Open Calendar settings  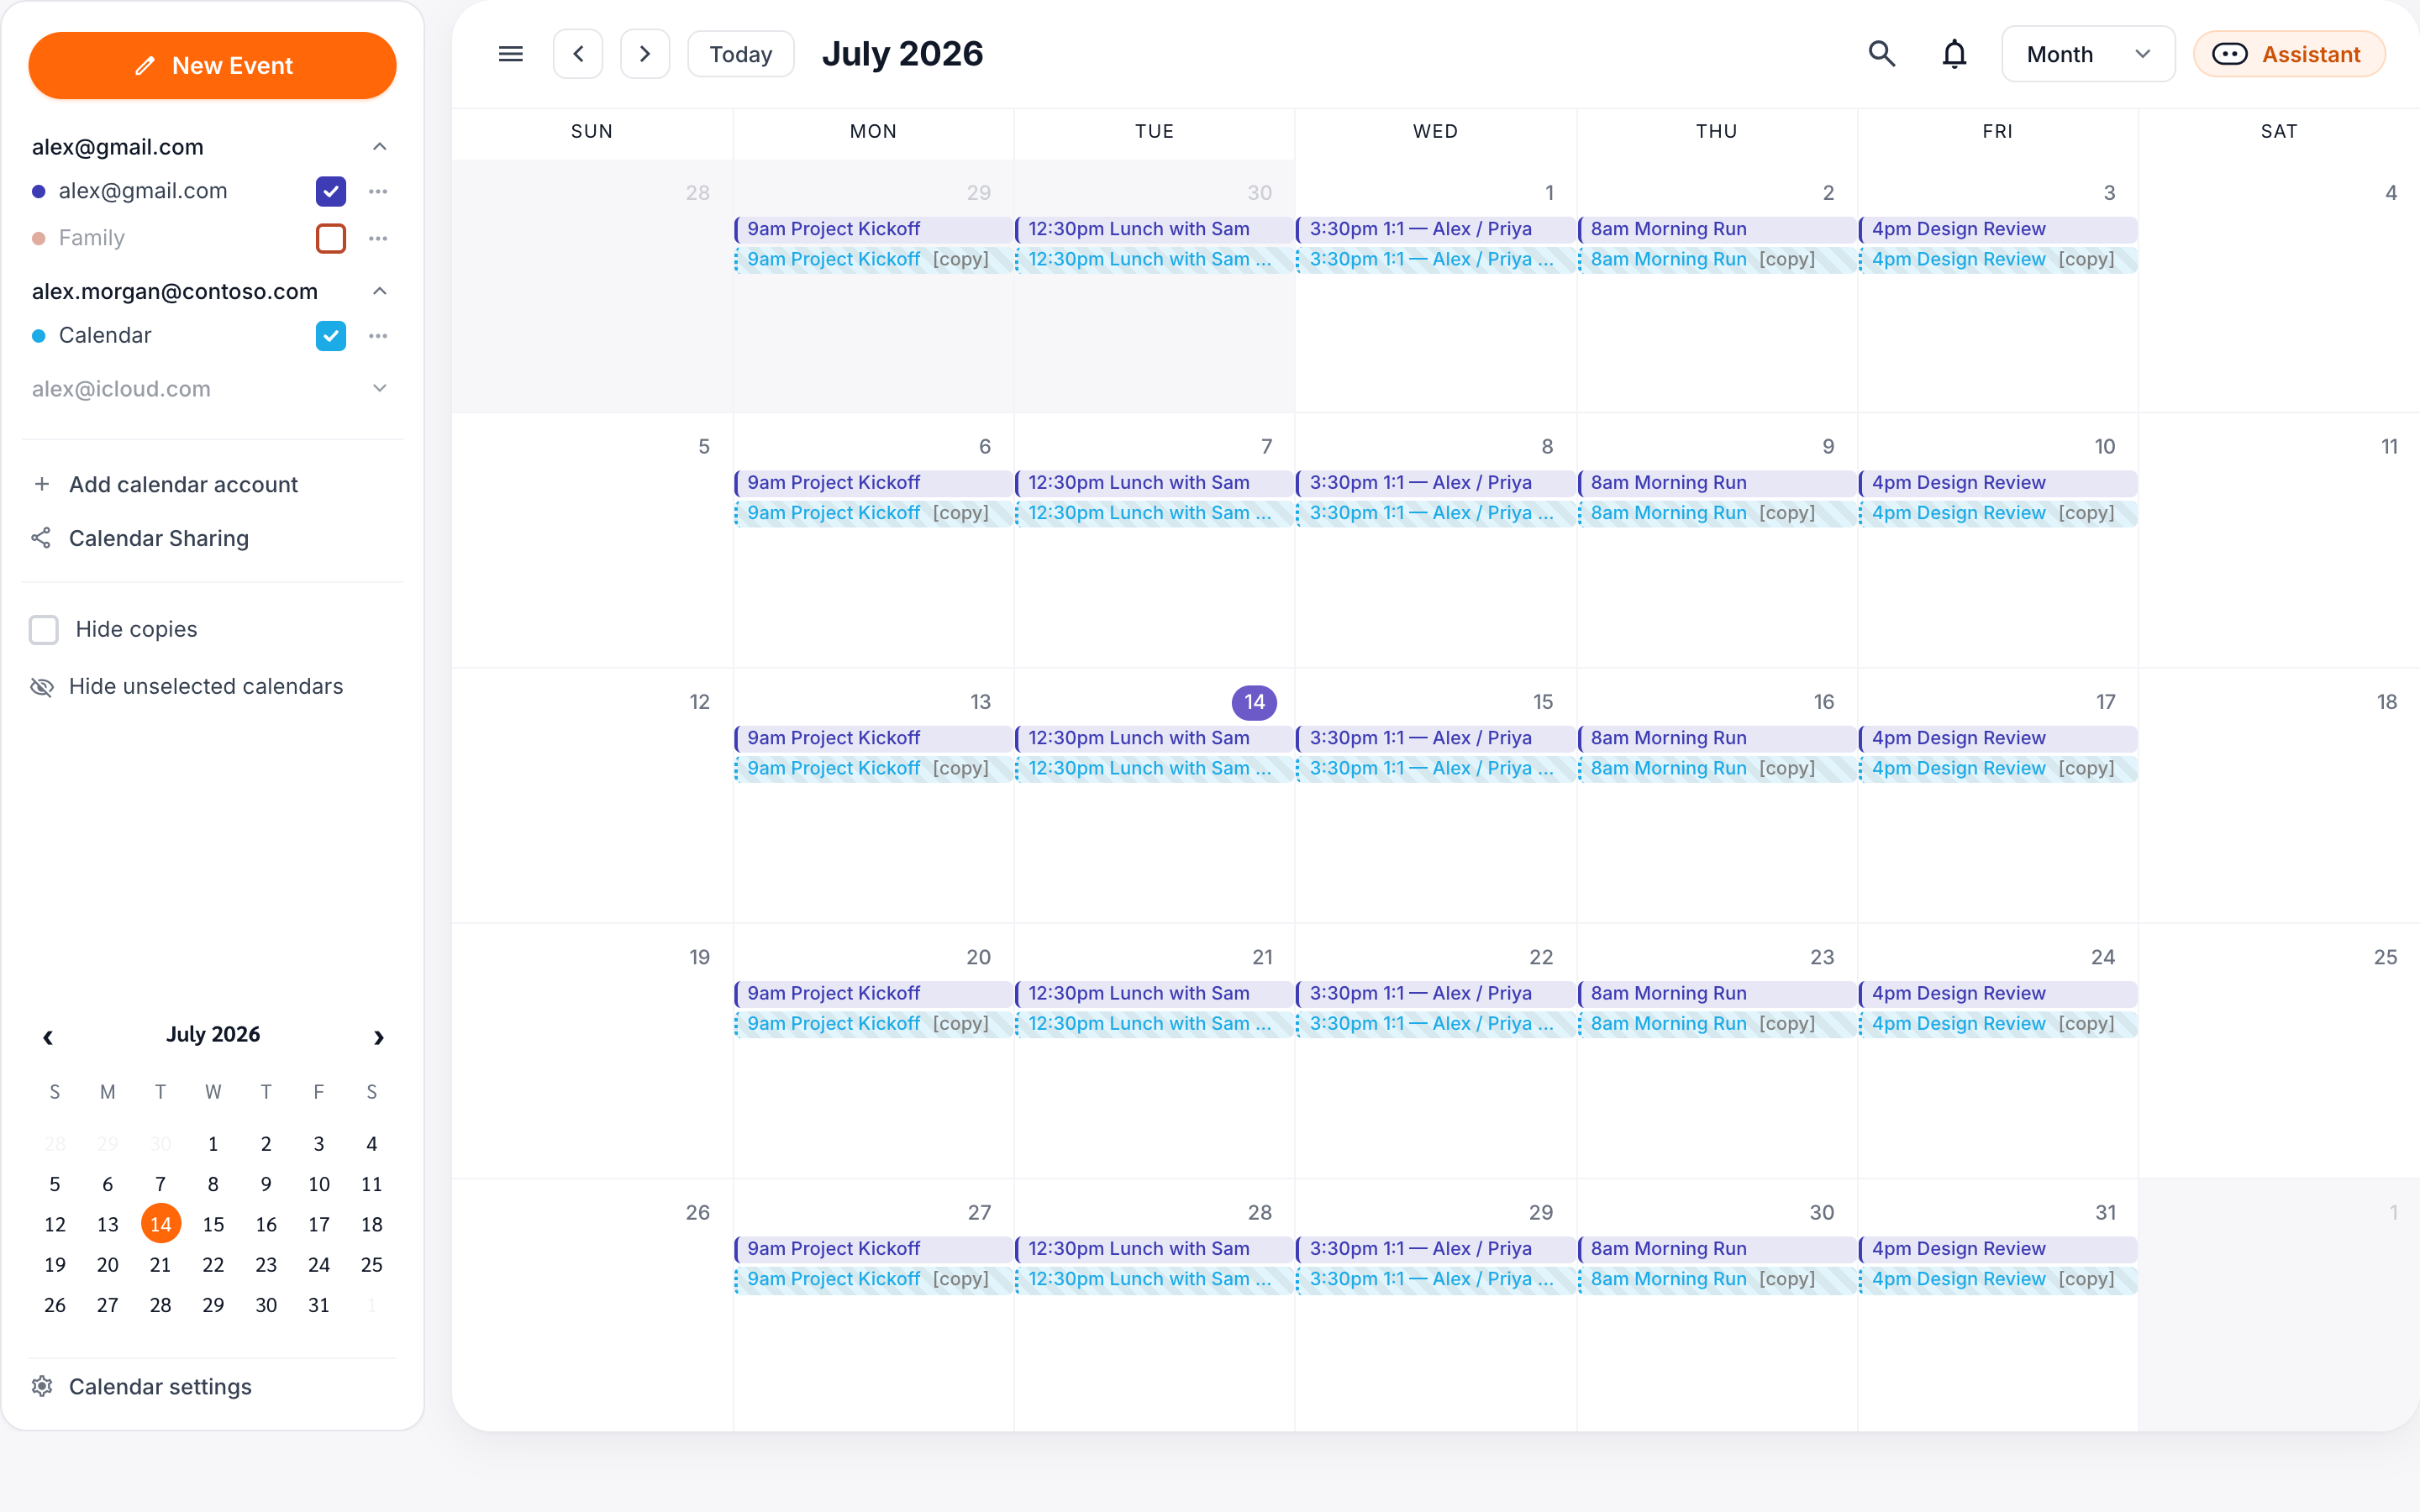coord(160,1386)
